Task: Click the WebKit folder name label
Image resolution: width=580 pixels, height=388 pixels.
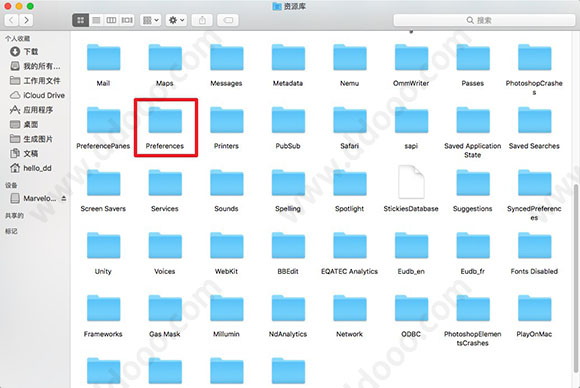Action: [226, 271]
